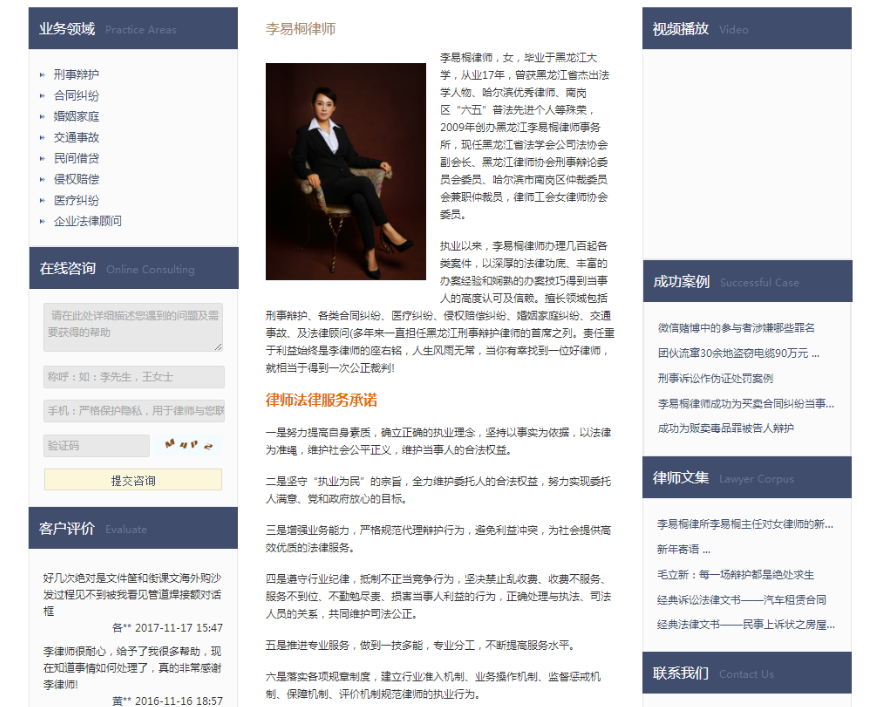The image size is (891, 707).
Task: Refresh the captcha verification image
Action: (188, 445)
